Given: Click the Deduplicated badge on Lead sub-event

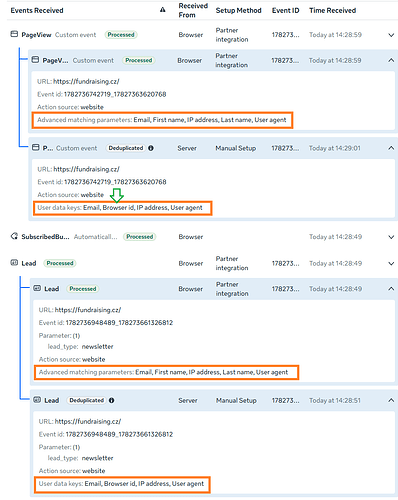Looking at the screenshot, I should (x=87, y=400).
